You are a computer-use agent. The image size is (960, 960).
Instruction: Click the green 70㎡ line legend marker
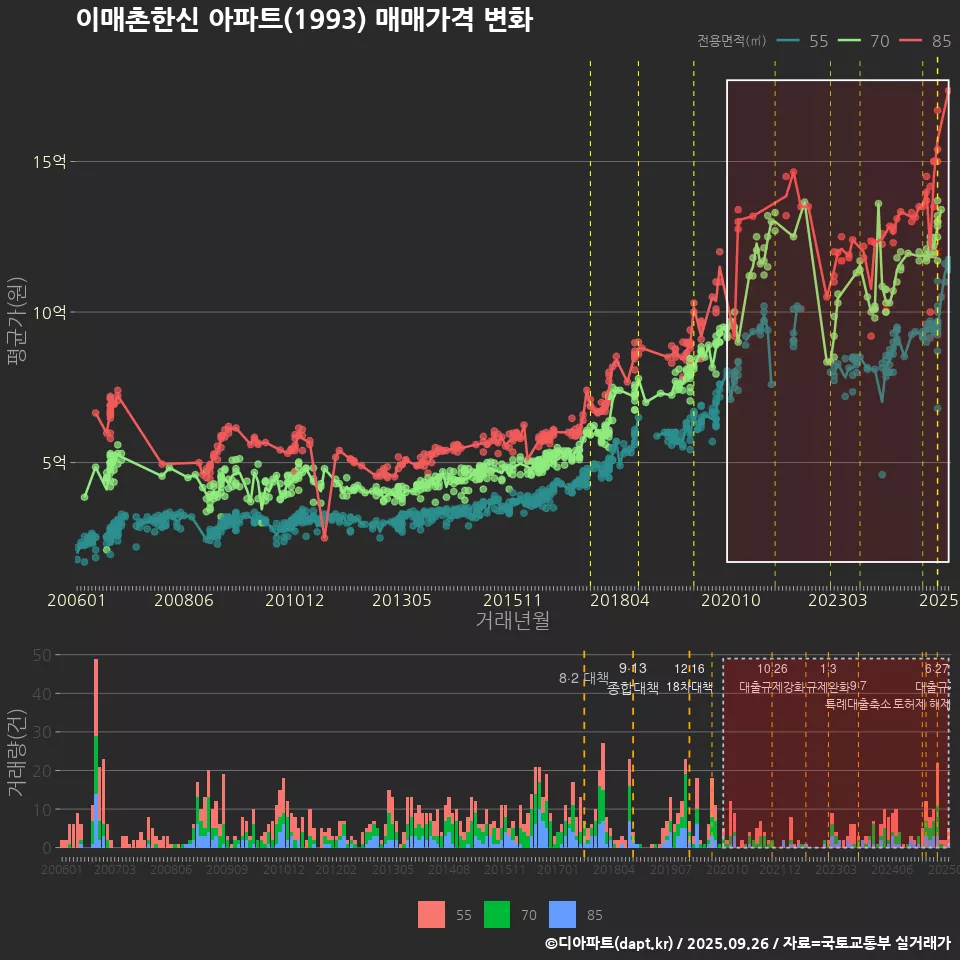pyautogui.click(x=850, y=41)
